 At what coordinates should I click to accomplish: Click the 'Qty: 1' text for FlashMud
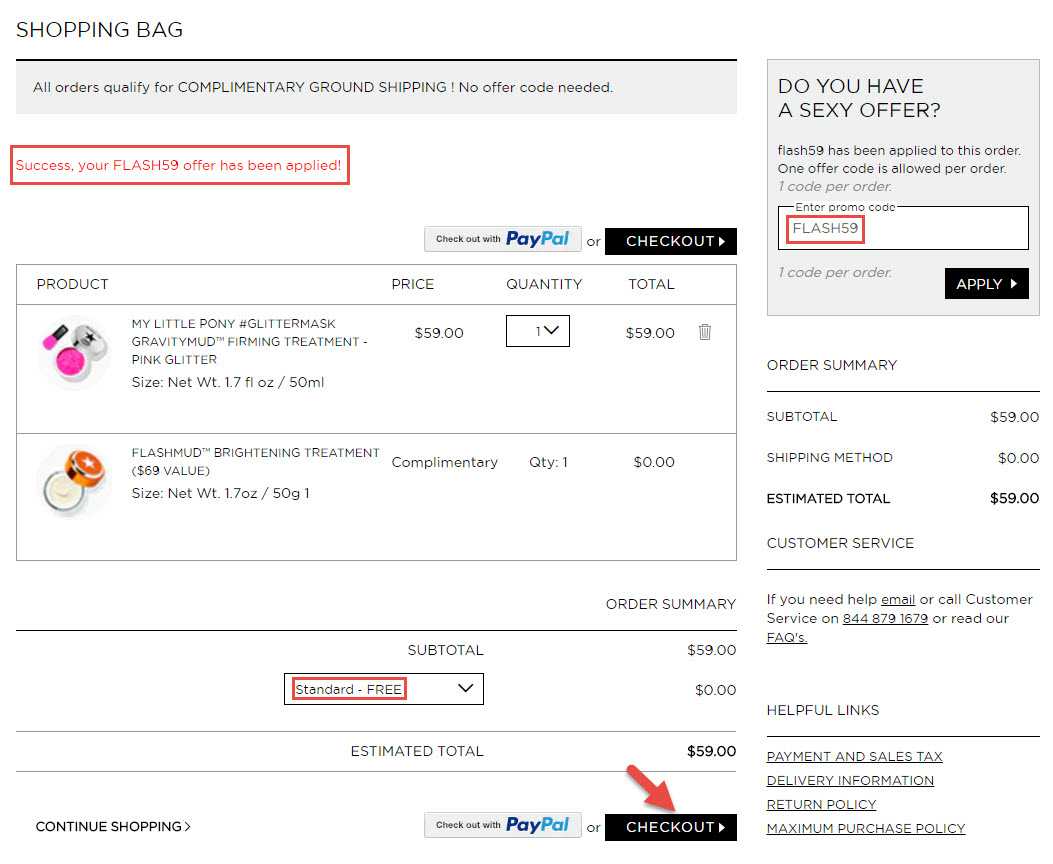tap(548, 462)
